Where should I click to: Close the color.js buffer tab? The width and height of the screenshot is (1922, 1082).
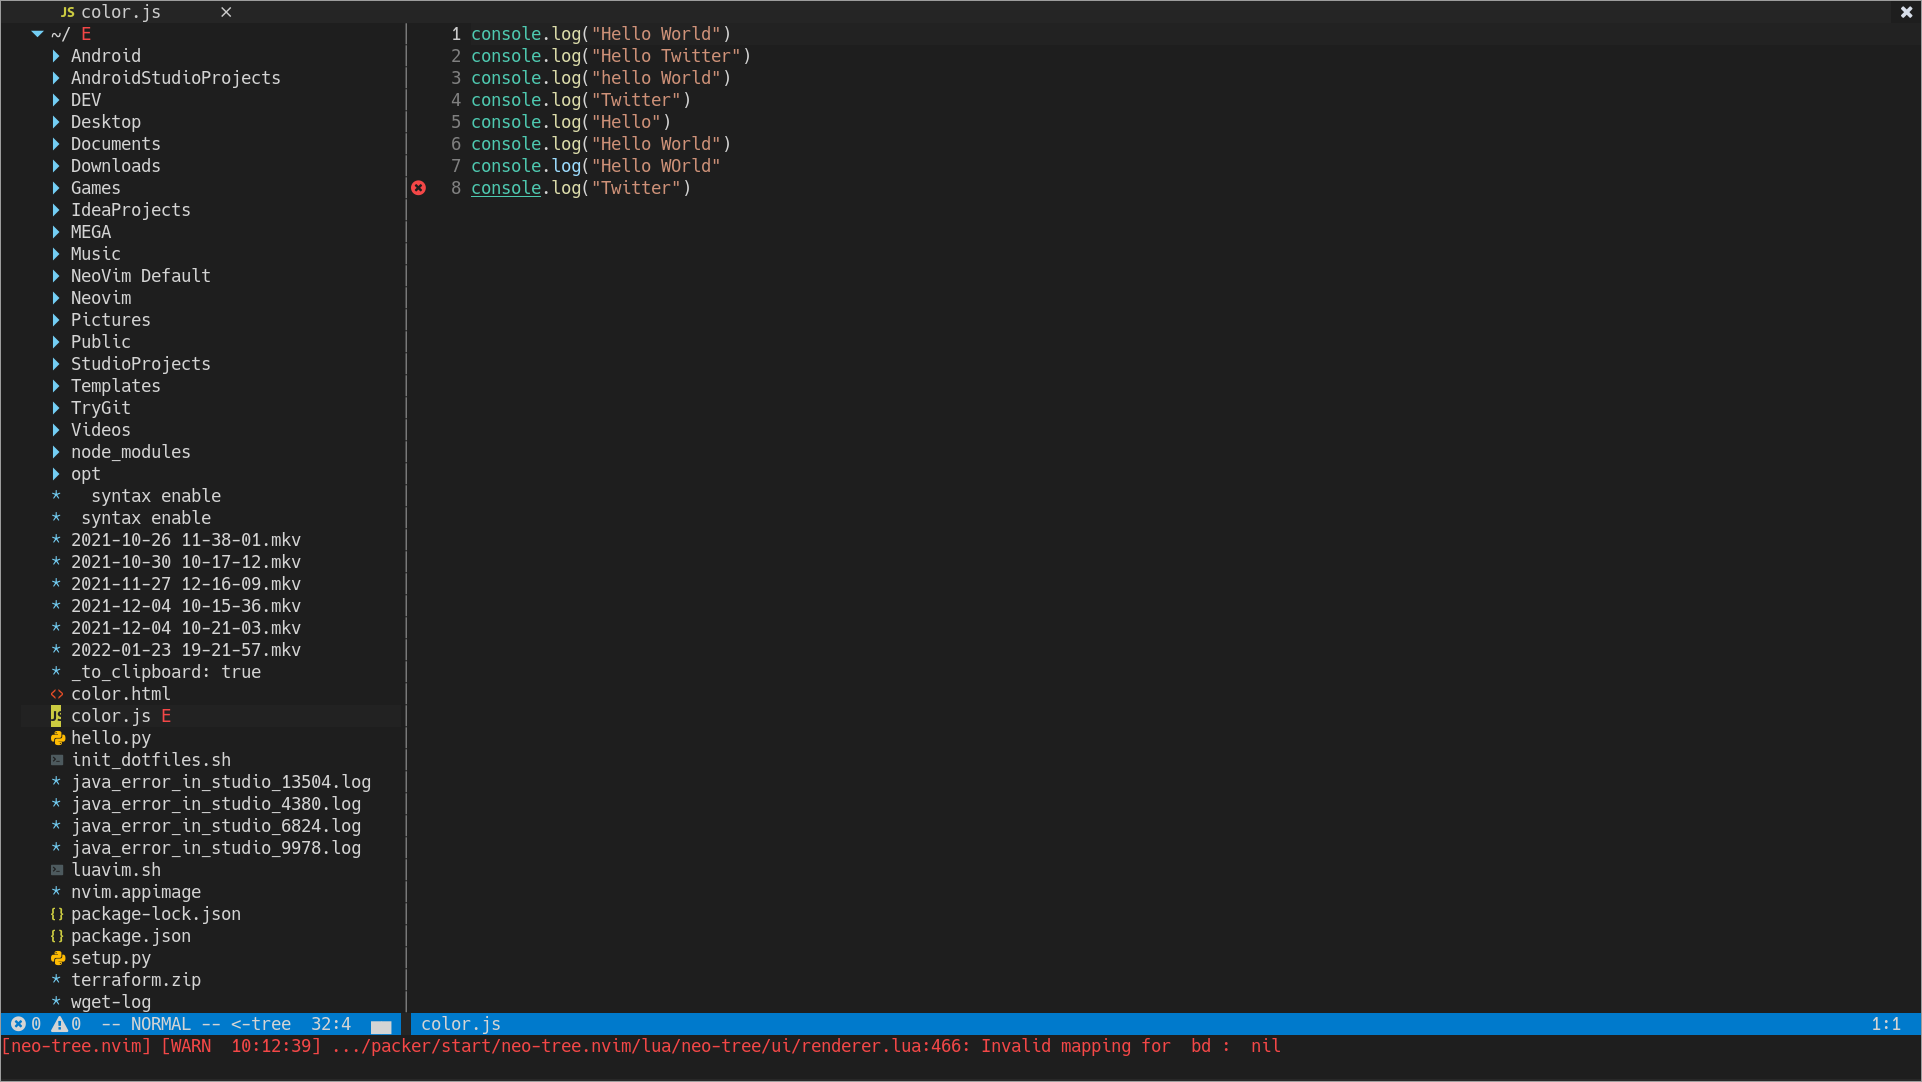click(x=226, y=12)
